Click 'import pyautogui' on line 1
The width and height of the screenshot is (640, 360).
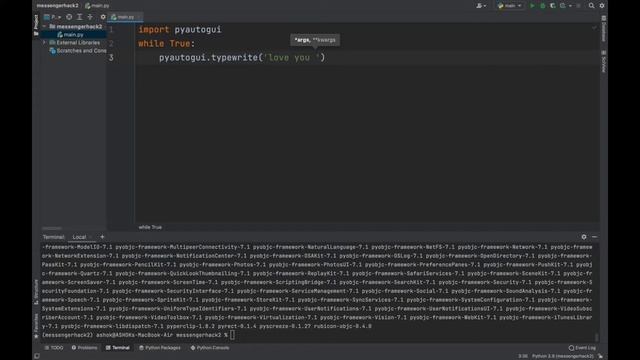coord(180,29)
